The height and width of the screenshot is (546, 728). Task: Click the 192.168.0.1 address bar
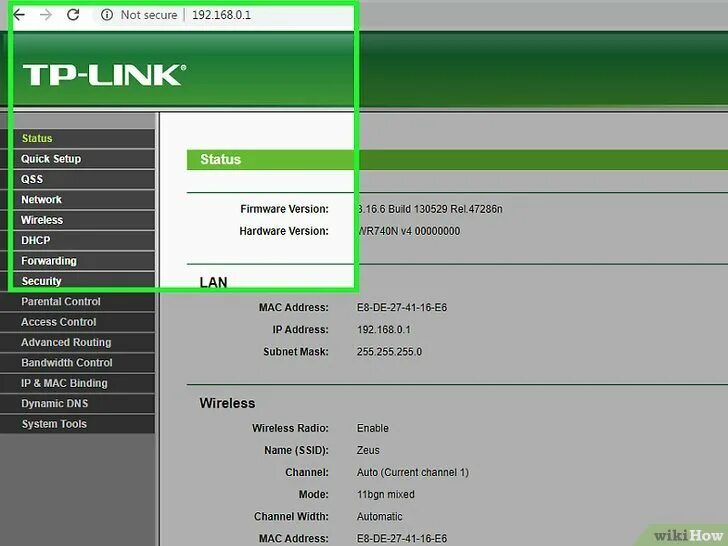[221, 15]
